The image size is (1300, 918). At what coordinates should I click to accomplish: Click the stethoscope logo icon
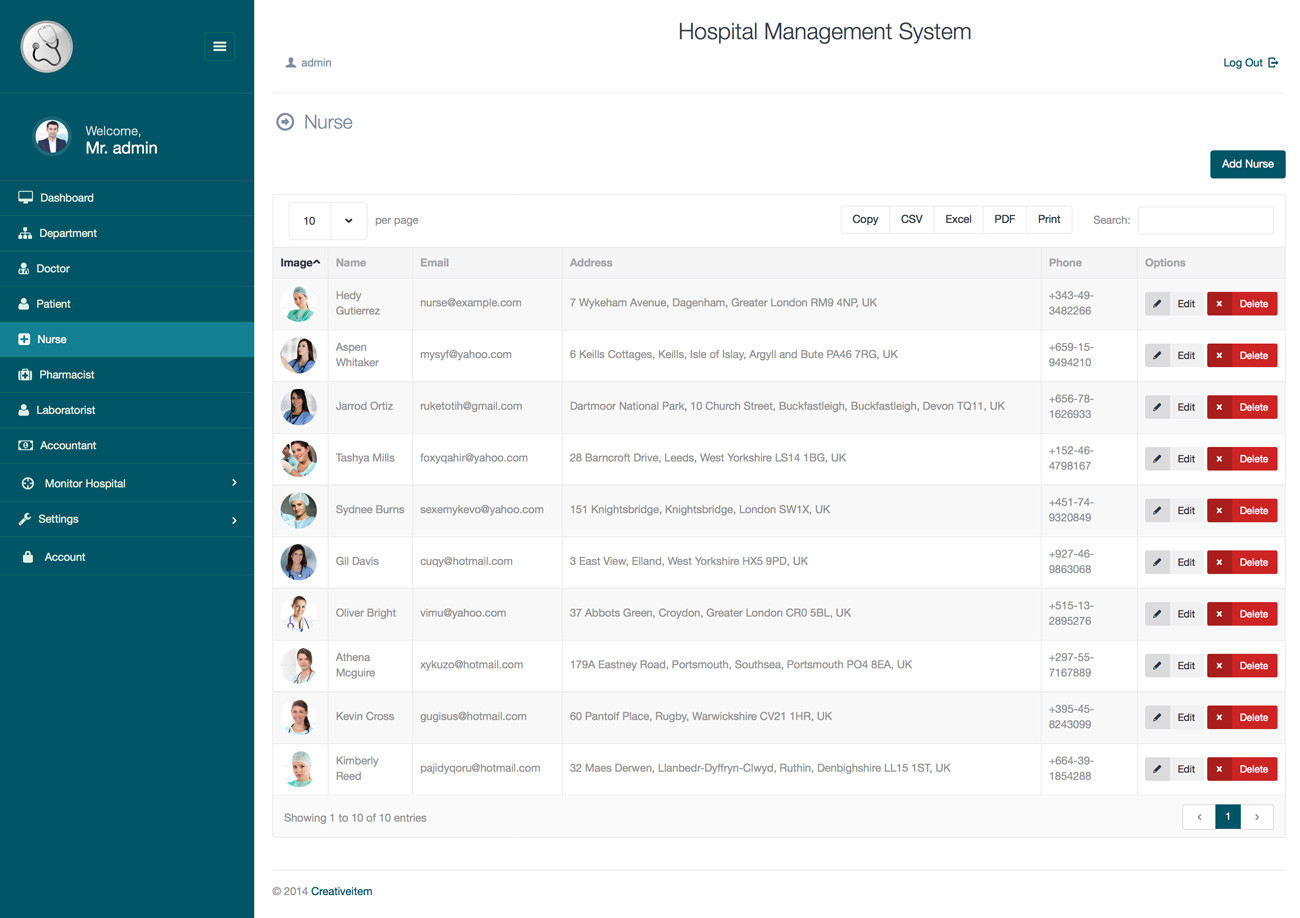(x=46, y=47)
